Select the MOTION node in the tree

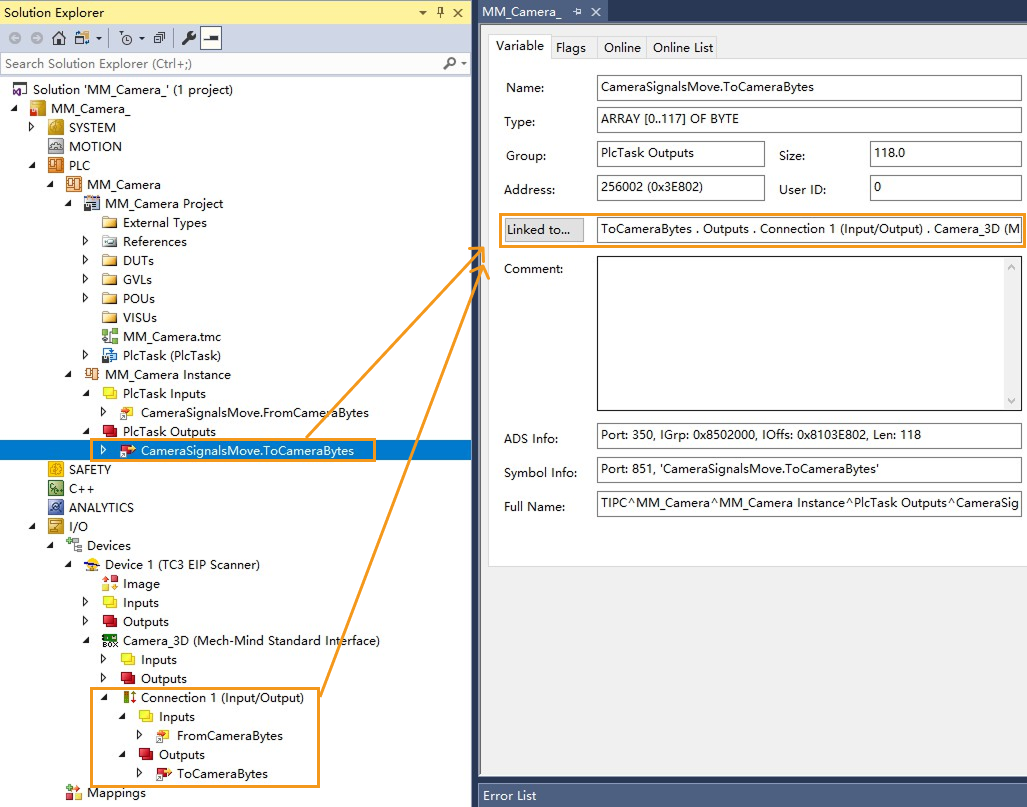click(94, 146)
